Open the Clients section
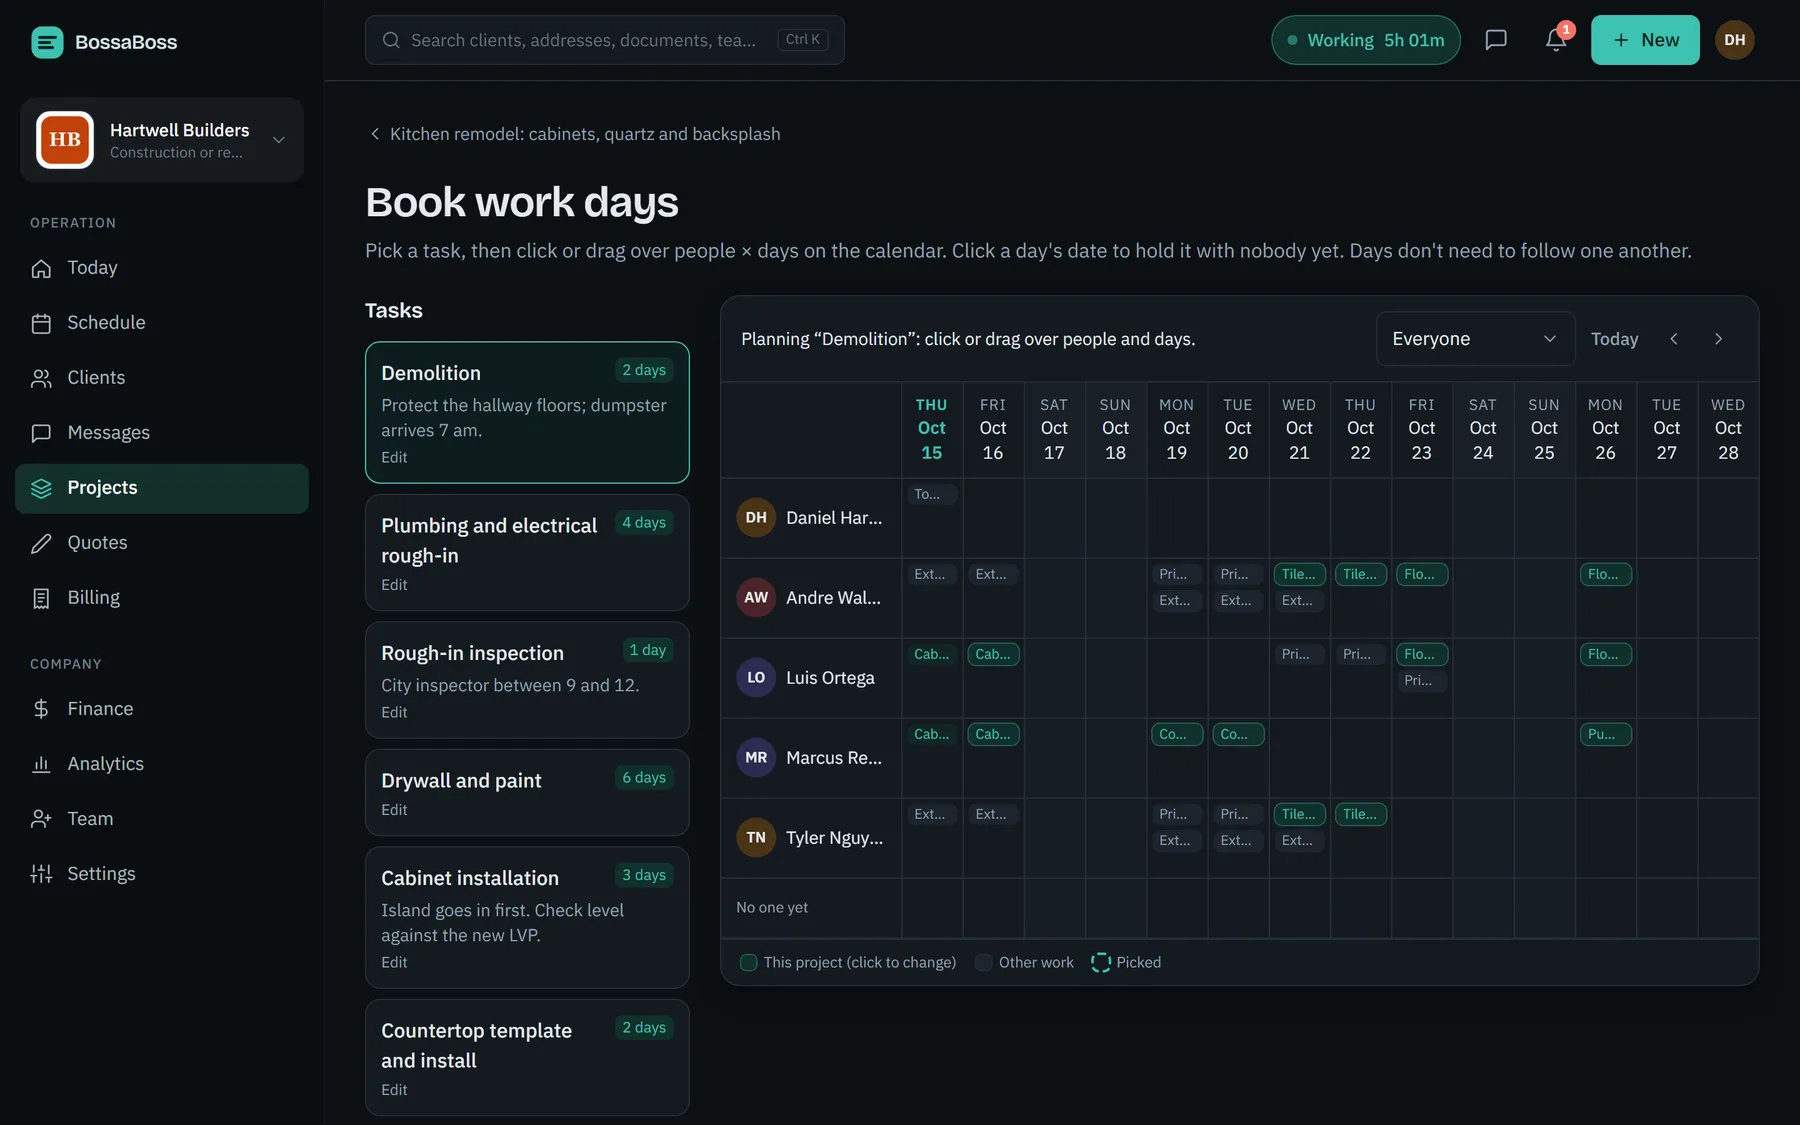The height and width of the screenshot is (1125, 1800). click(162, 378)
